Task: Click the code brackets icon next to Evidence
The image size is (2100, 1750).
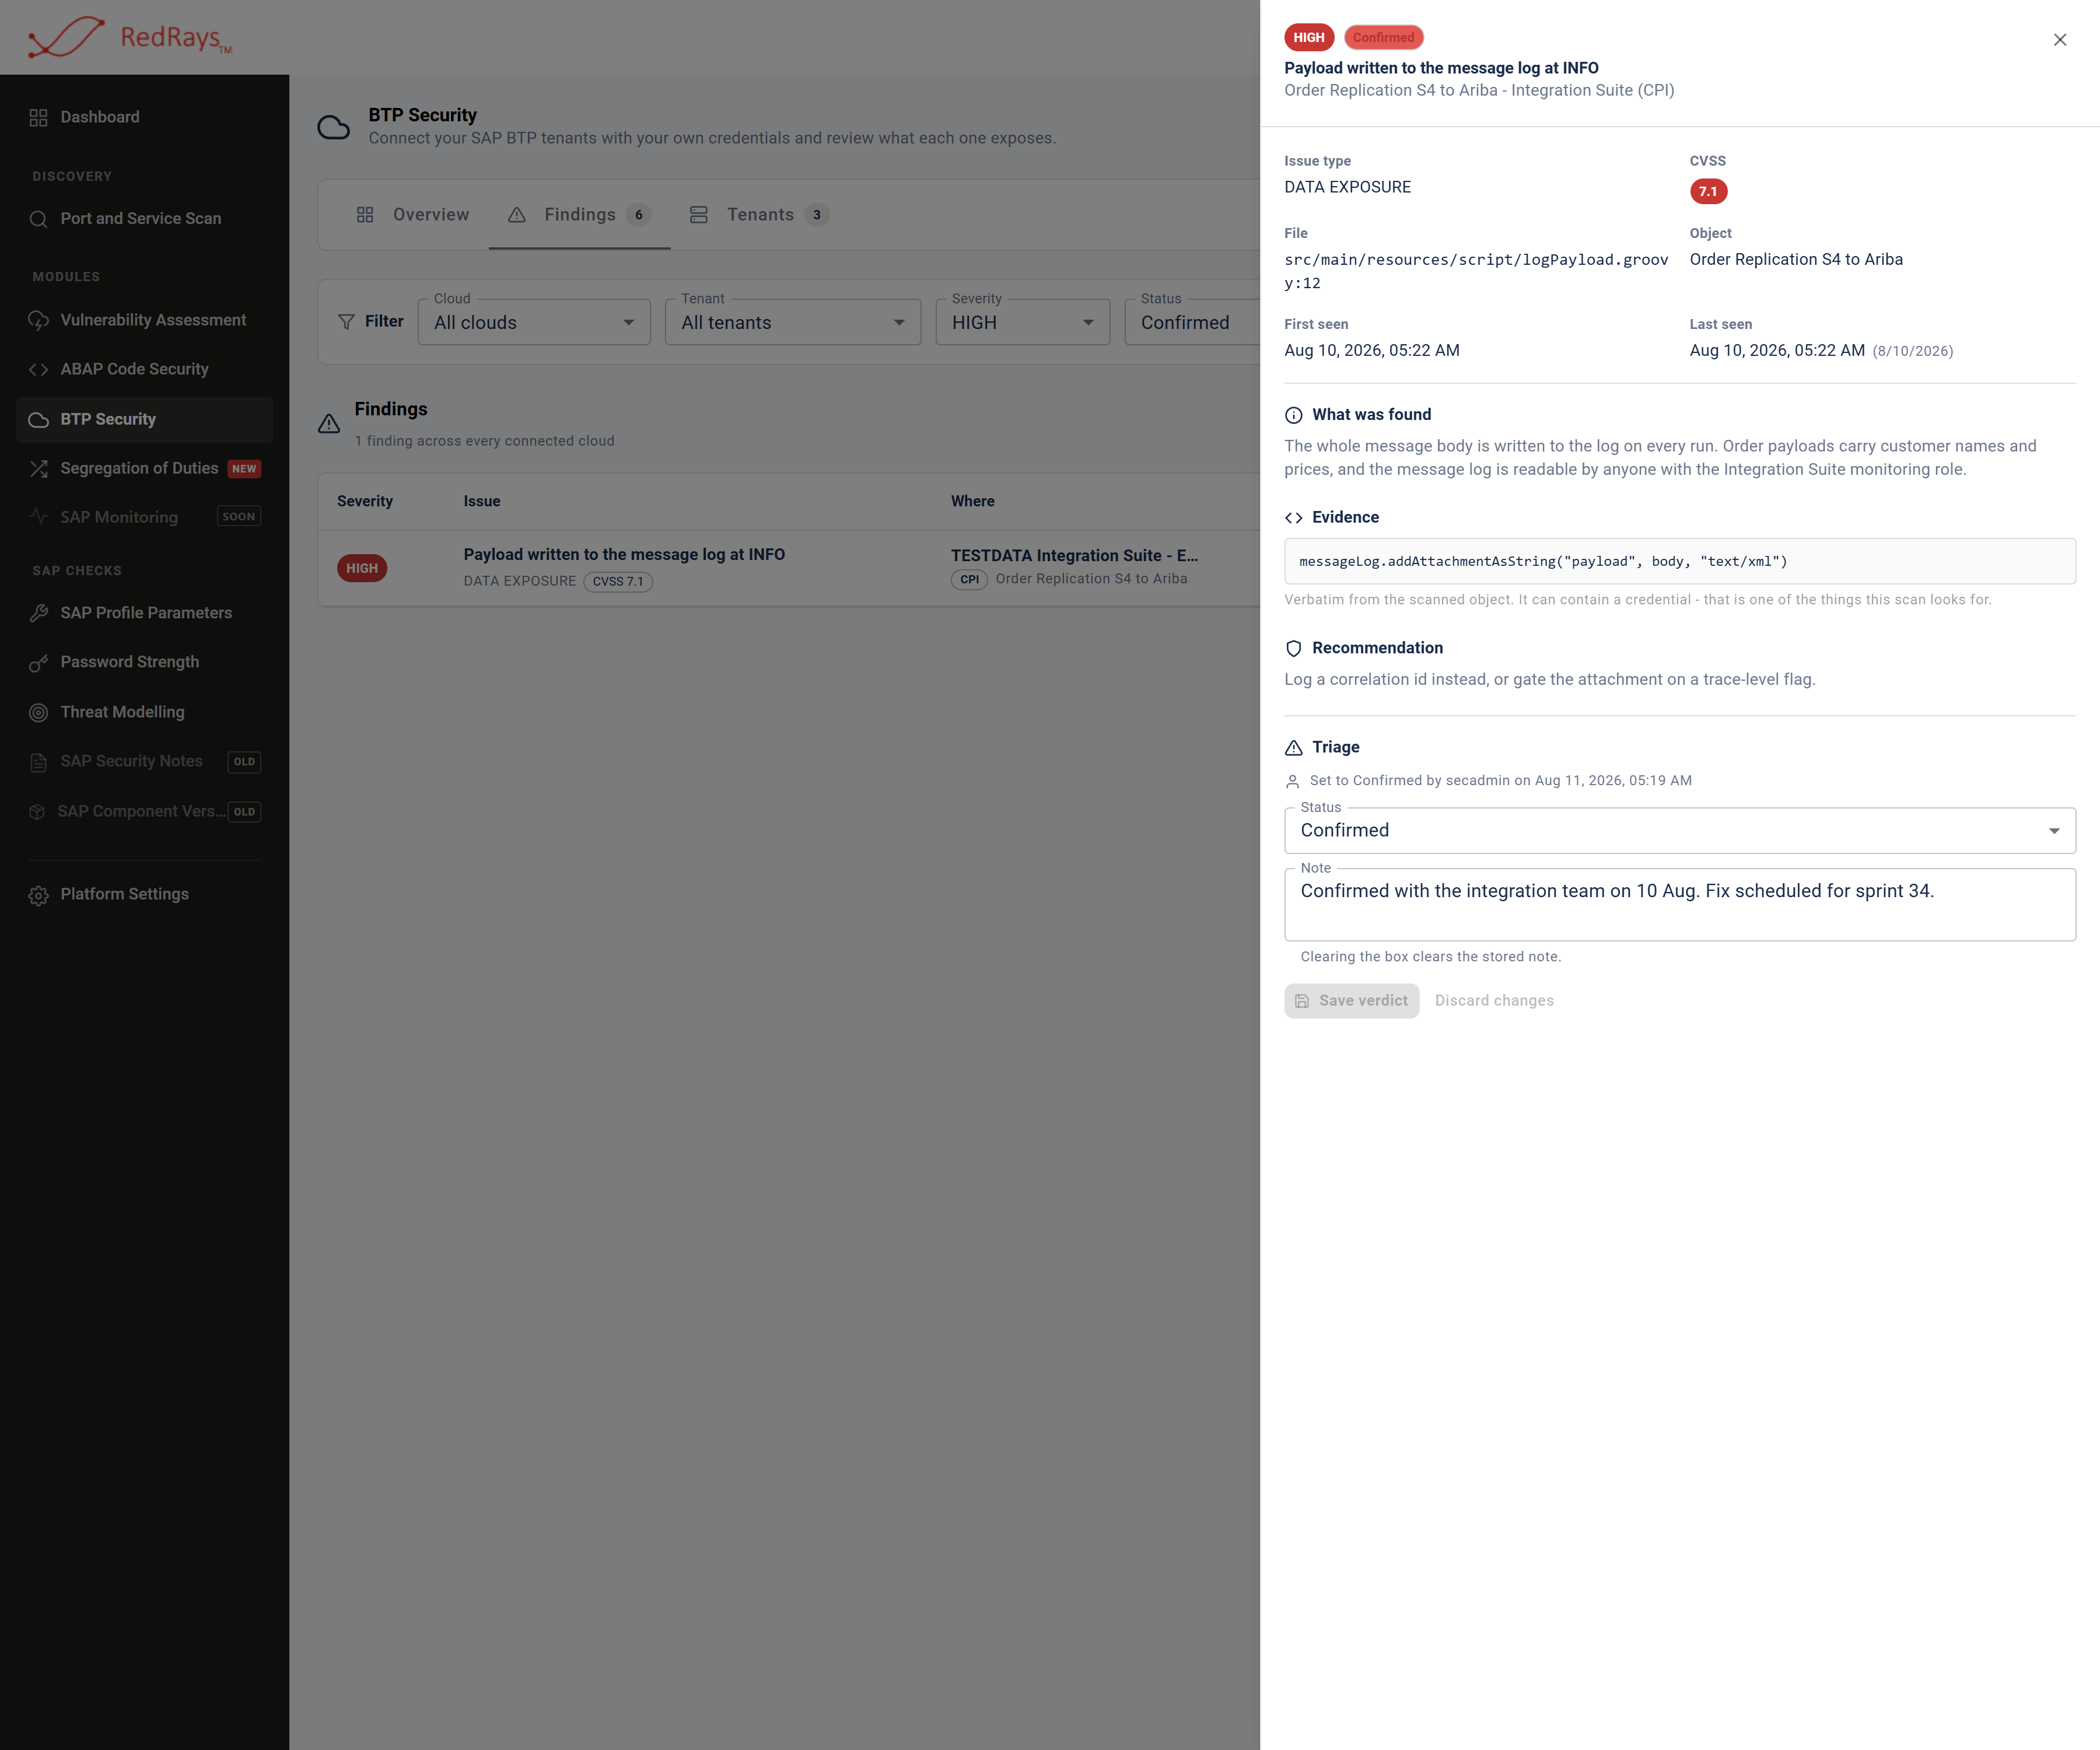Action: (x=1293, y=518)
